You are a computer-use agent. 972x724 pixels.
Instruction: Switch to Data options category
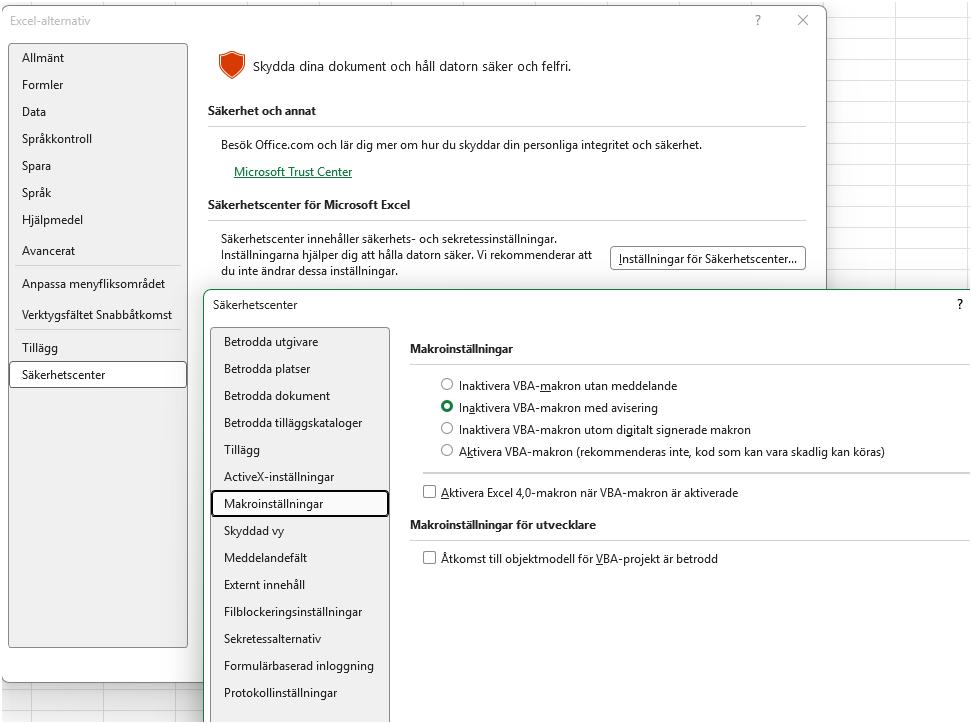click(x=98, y=112)
